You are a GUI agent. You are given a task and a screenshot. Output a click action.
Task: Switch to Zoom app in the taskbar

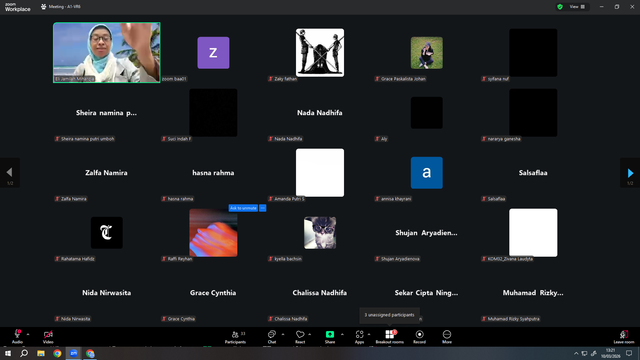74,353
